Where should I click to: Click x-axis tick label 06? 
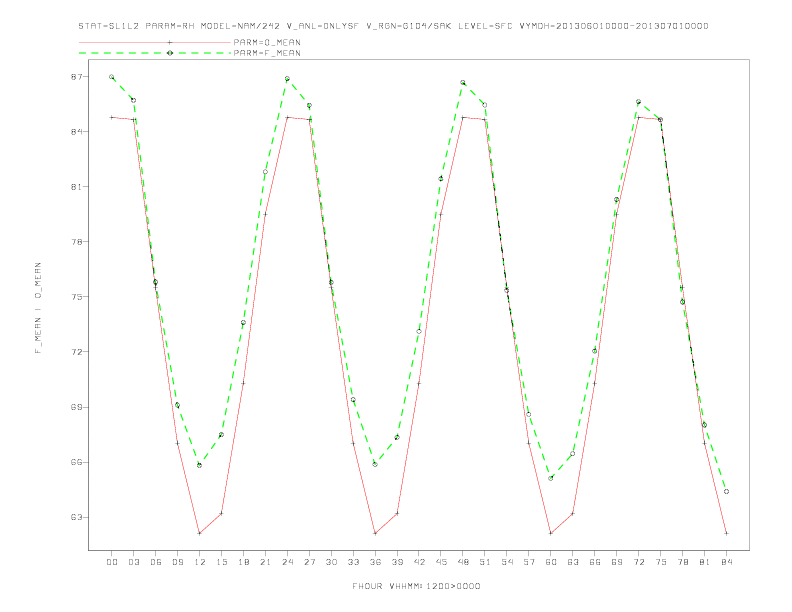point(156,562)
